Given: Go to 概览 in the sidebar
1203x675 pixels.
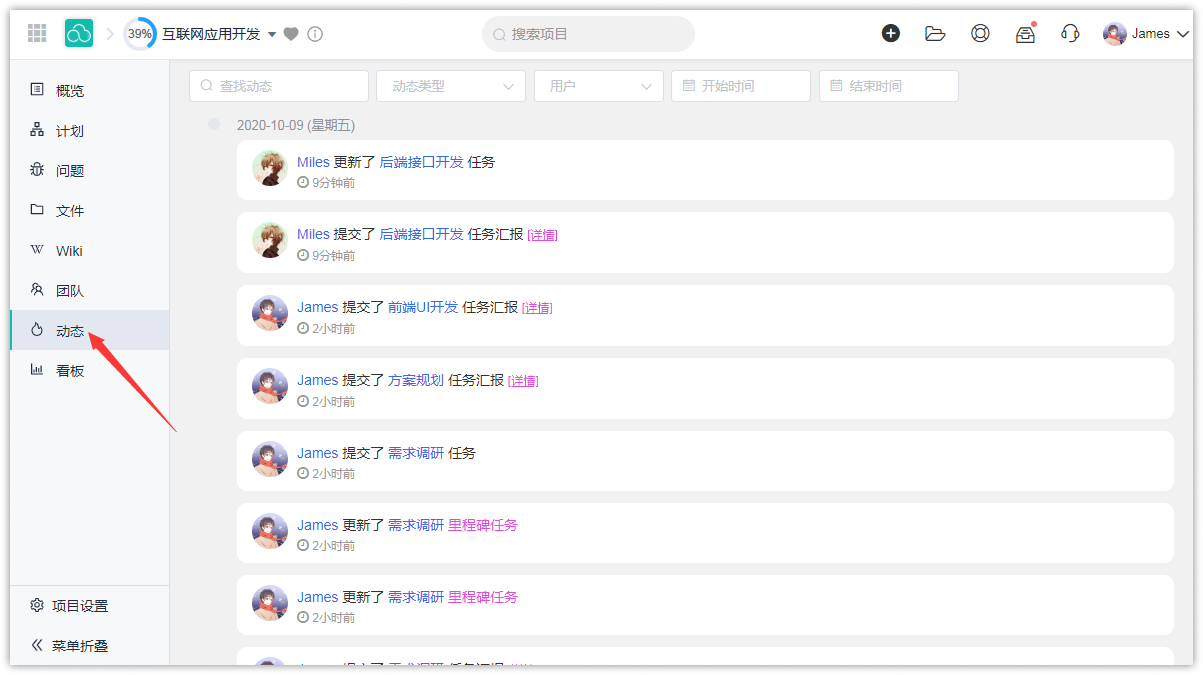Looking at the screenshot, I should 90,90.
